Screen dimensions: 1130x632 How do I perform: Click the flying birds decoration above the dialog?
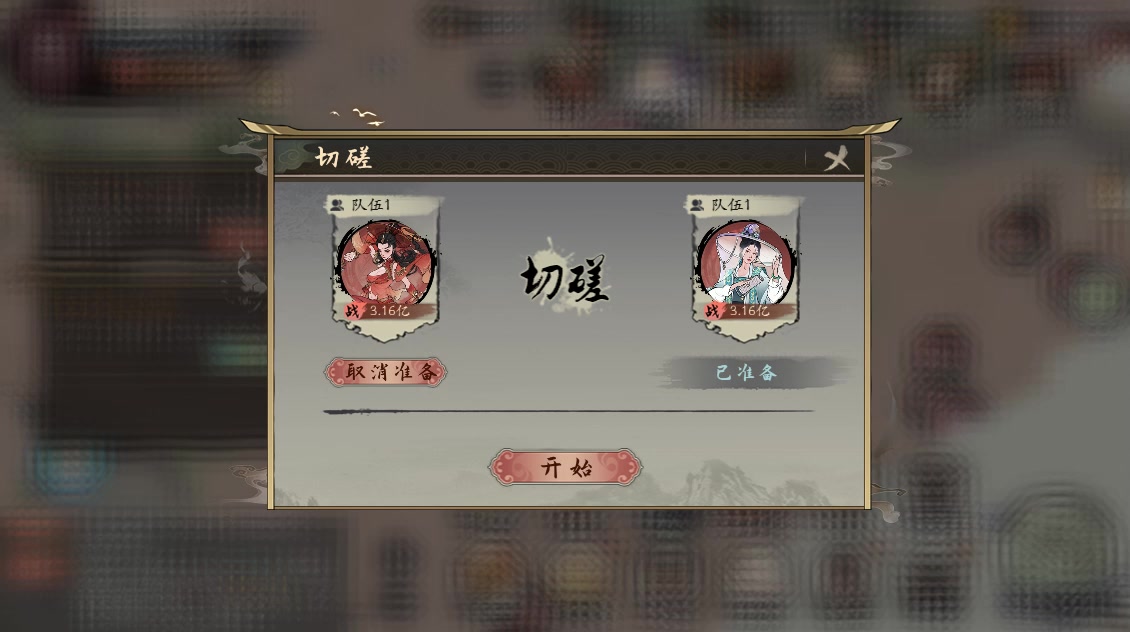tap(358, 117)
